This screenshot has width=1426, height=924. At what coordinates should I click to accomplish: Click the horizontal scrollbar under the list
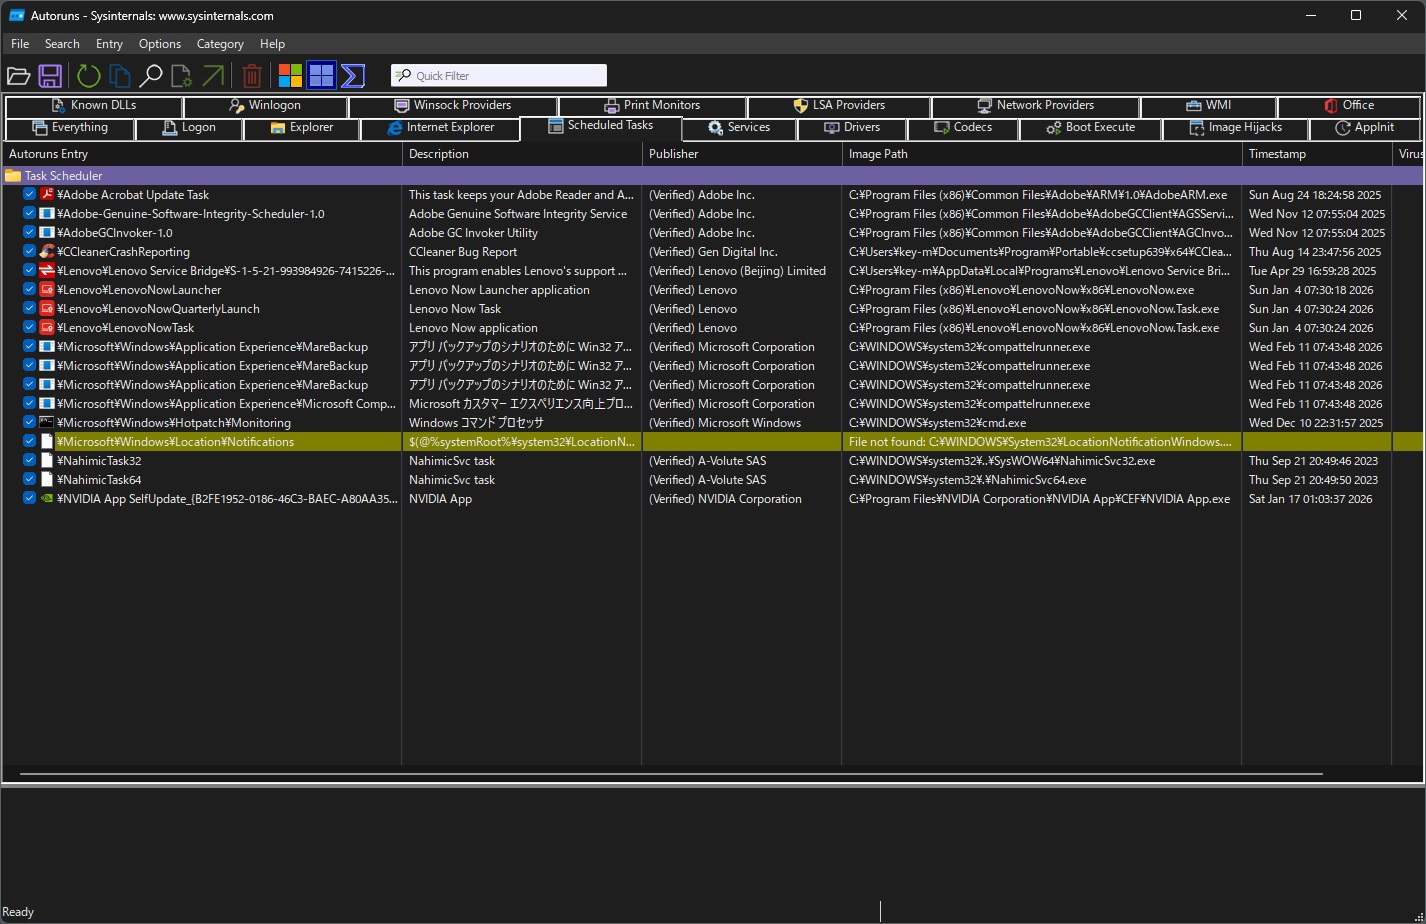click(670, 774)
